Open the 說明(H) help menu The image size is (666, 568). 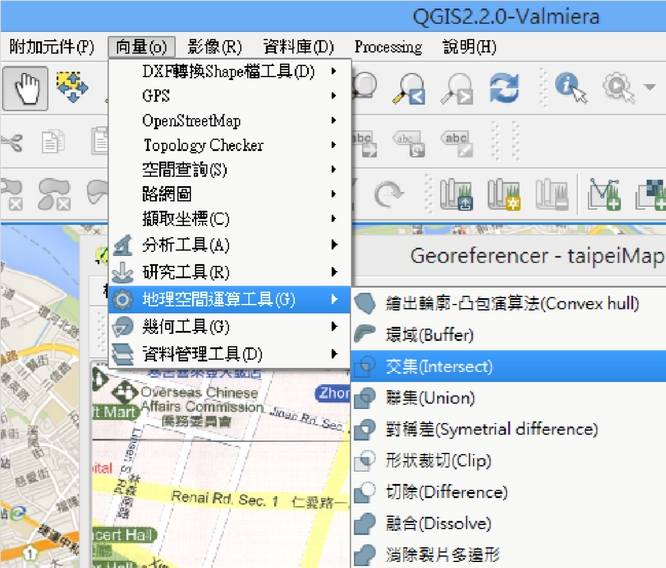pyautogui.click(x=469, y=47)
